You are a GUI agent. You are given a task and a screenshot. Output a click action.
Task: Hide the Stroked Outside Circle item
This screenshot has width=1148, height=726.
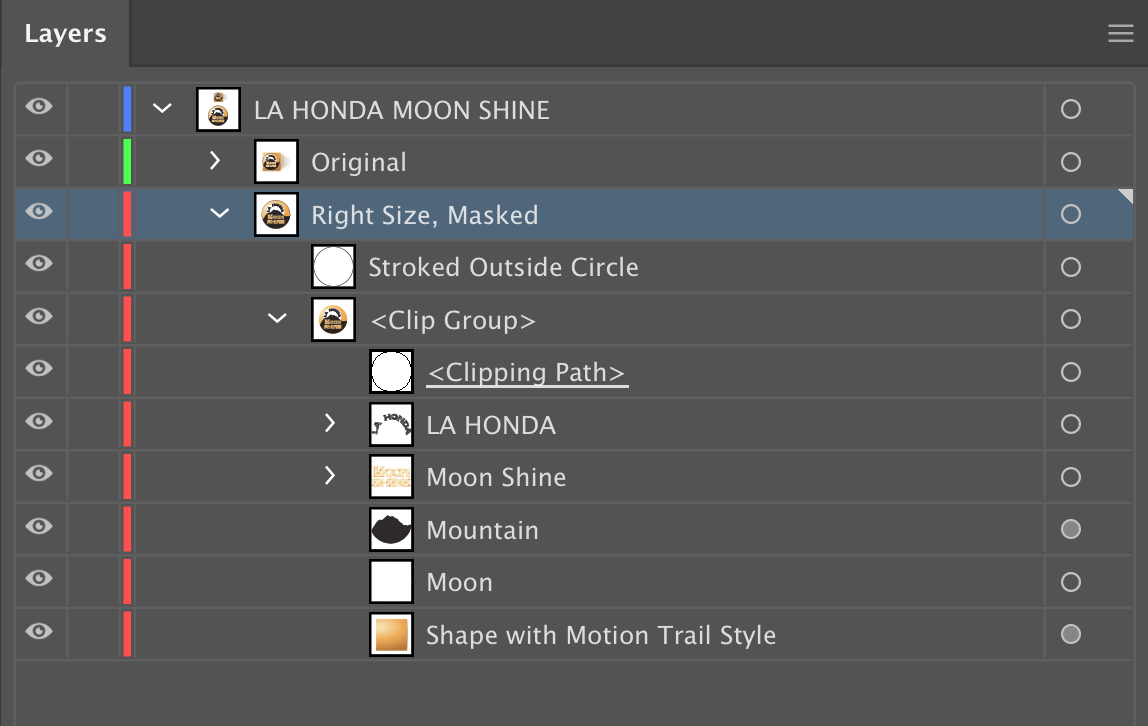pos(40,263)
